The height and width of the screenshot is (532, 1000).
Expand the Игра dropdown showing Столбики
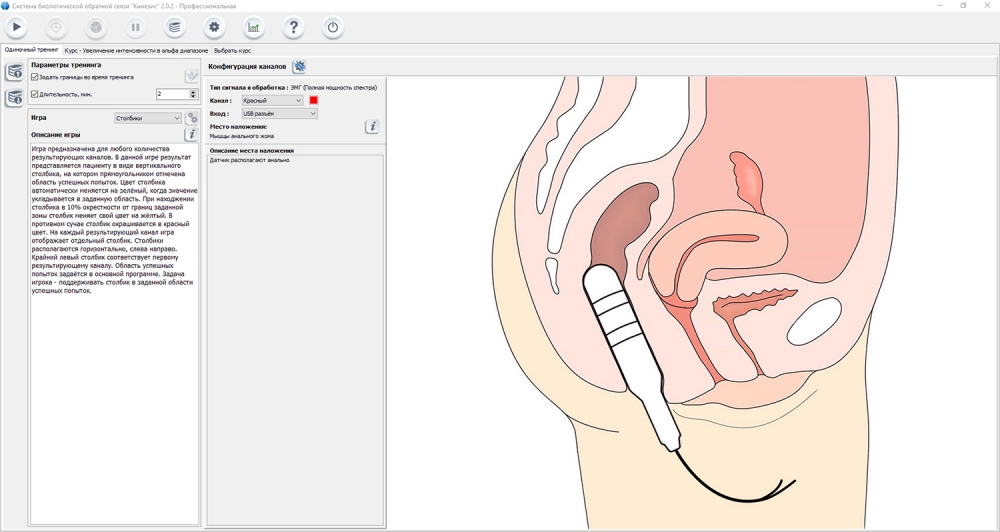click(147, 118)
